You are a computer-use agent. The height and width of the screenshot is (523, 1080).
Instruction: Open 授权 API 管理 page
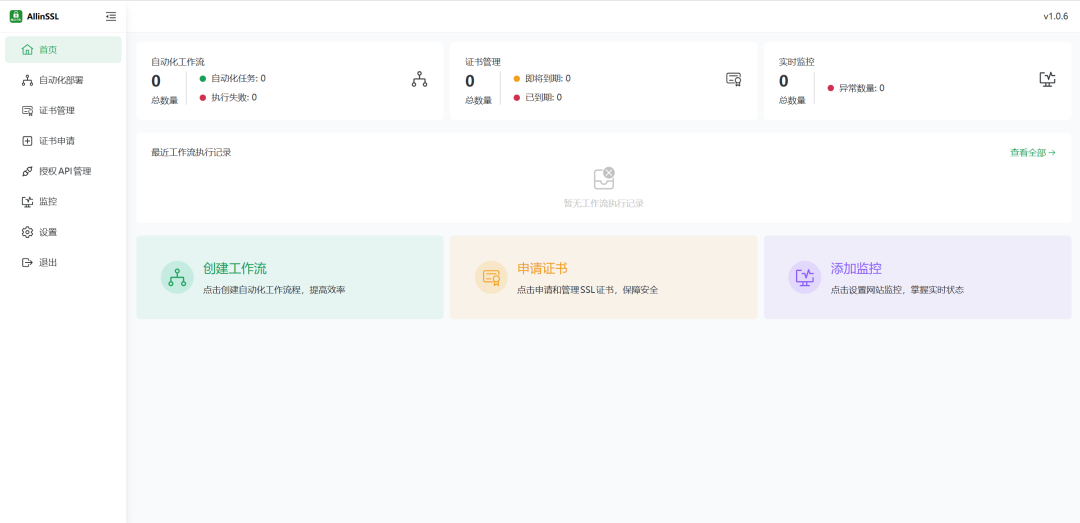pos(63,171)
